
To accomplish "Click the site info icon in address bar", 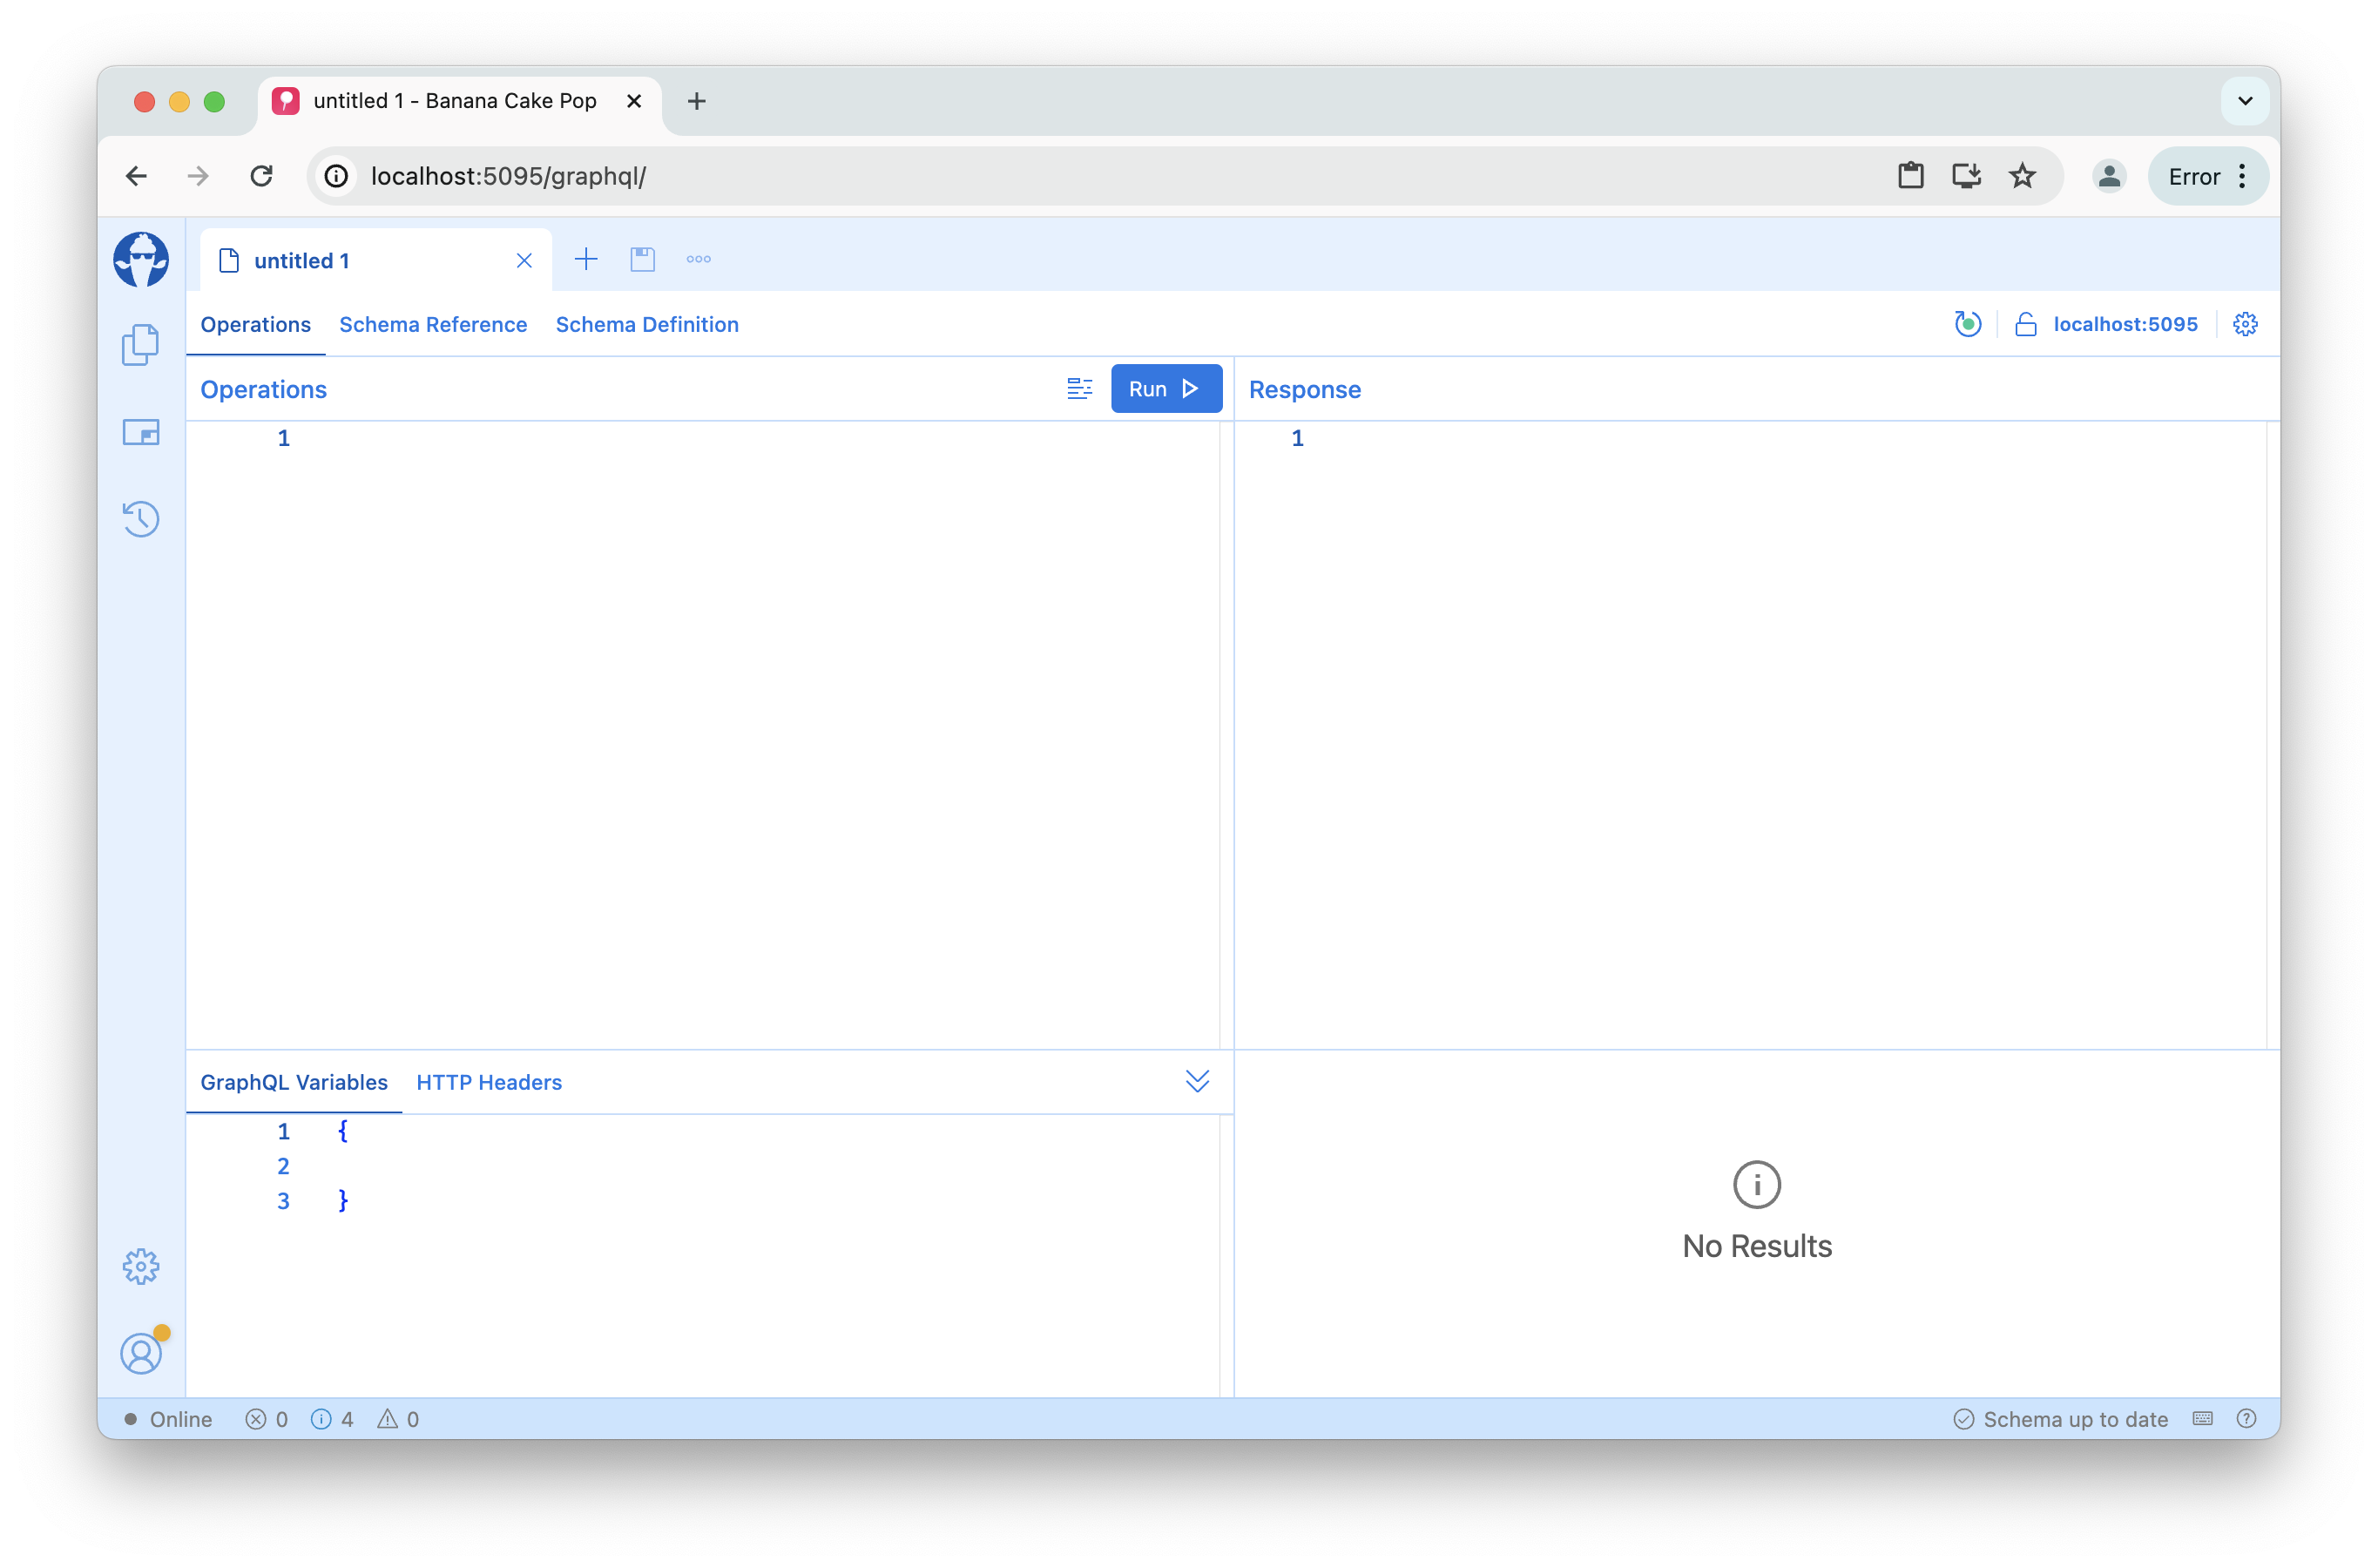I will click(x=336, y=176).
